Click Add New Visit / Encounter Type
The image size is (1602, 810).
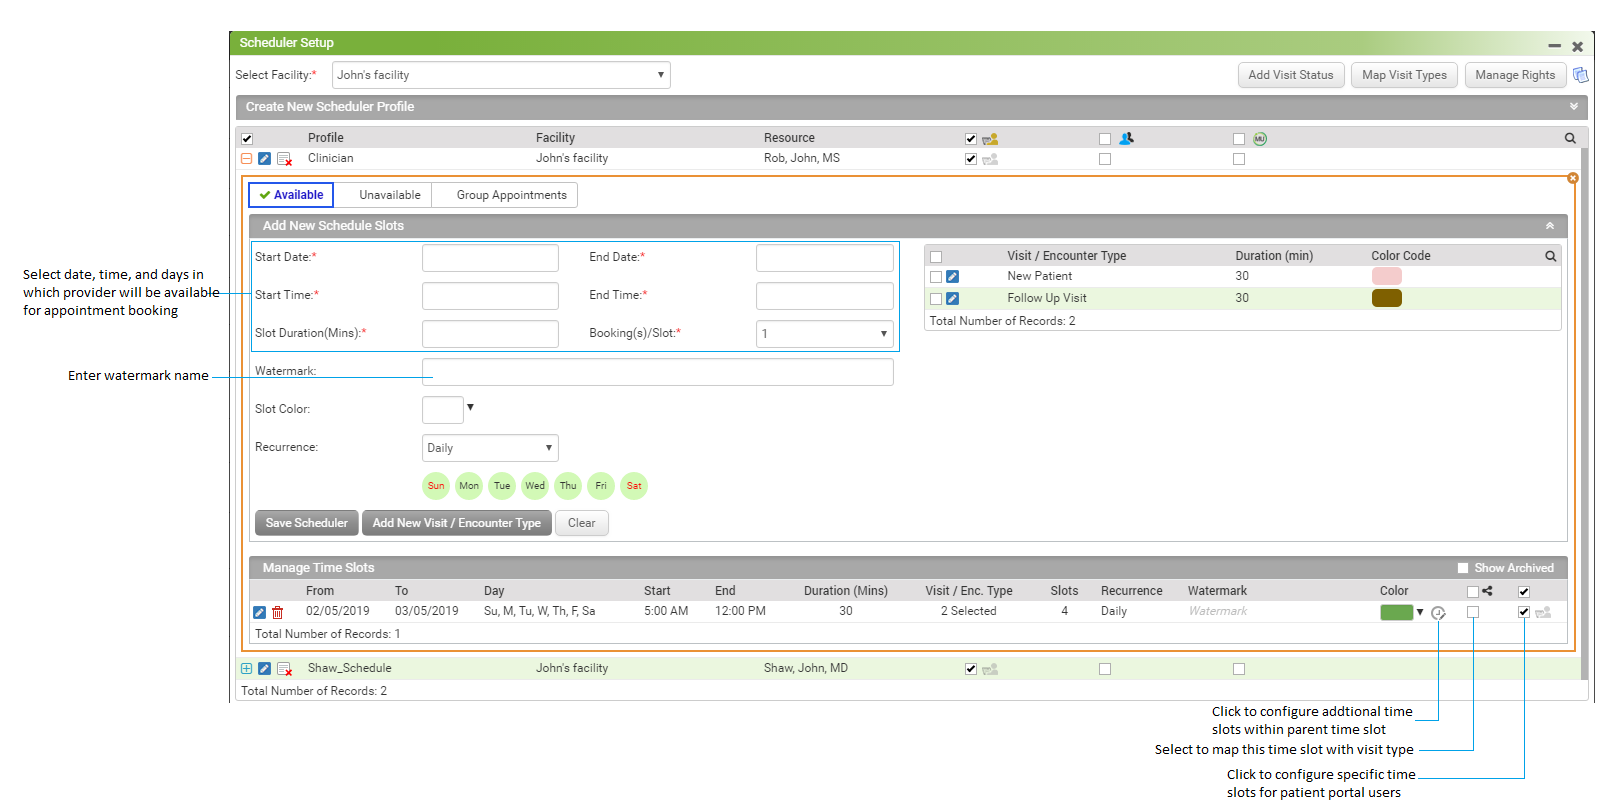(457, 523)
